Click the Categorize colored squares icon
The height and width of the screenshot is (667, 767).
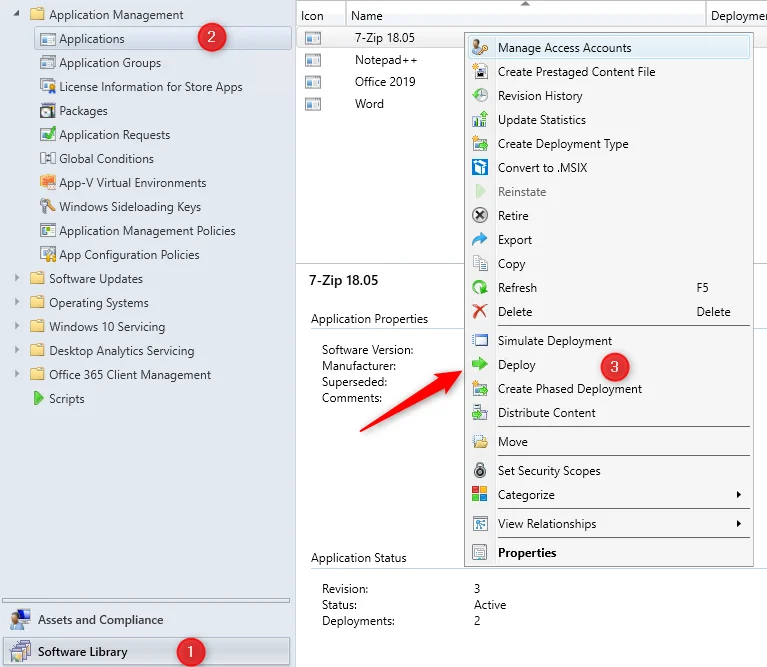point(480,494)
